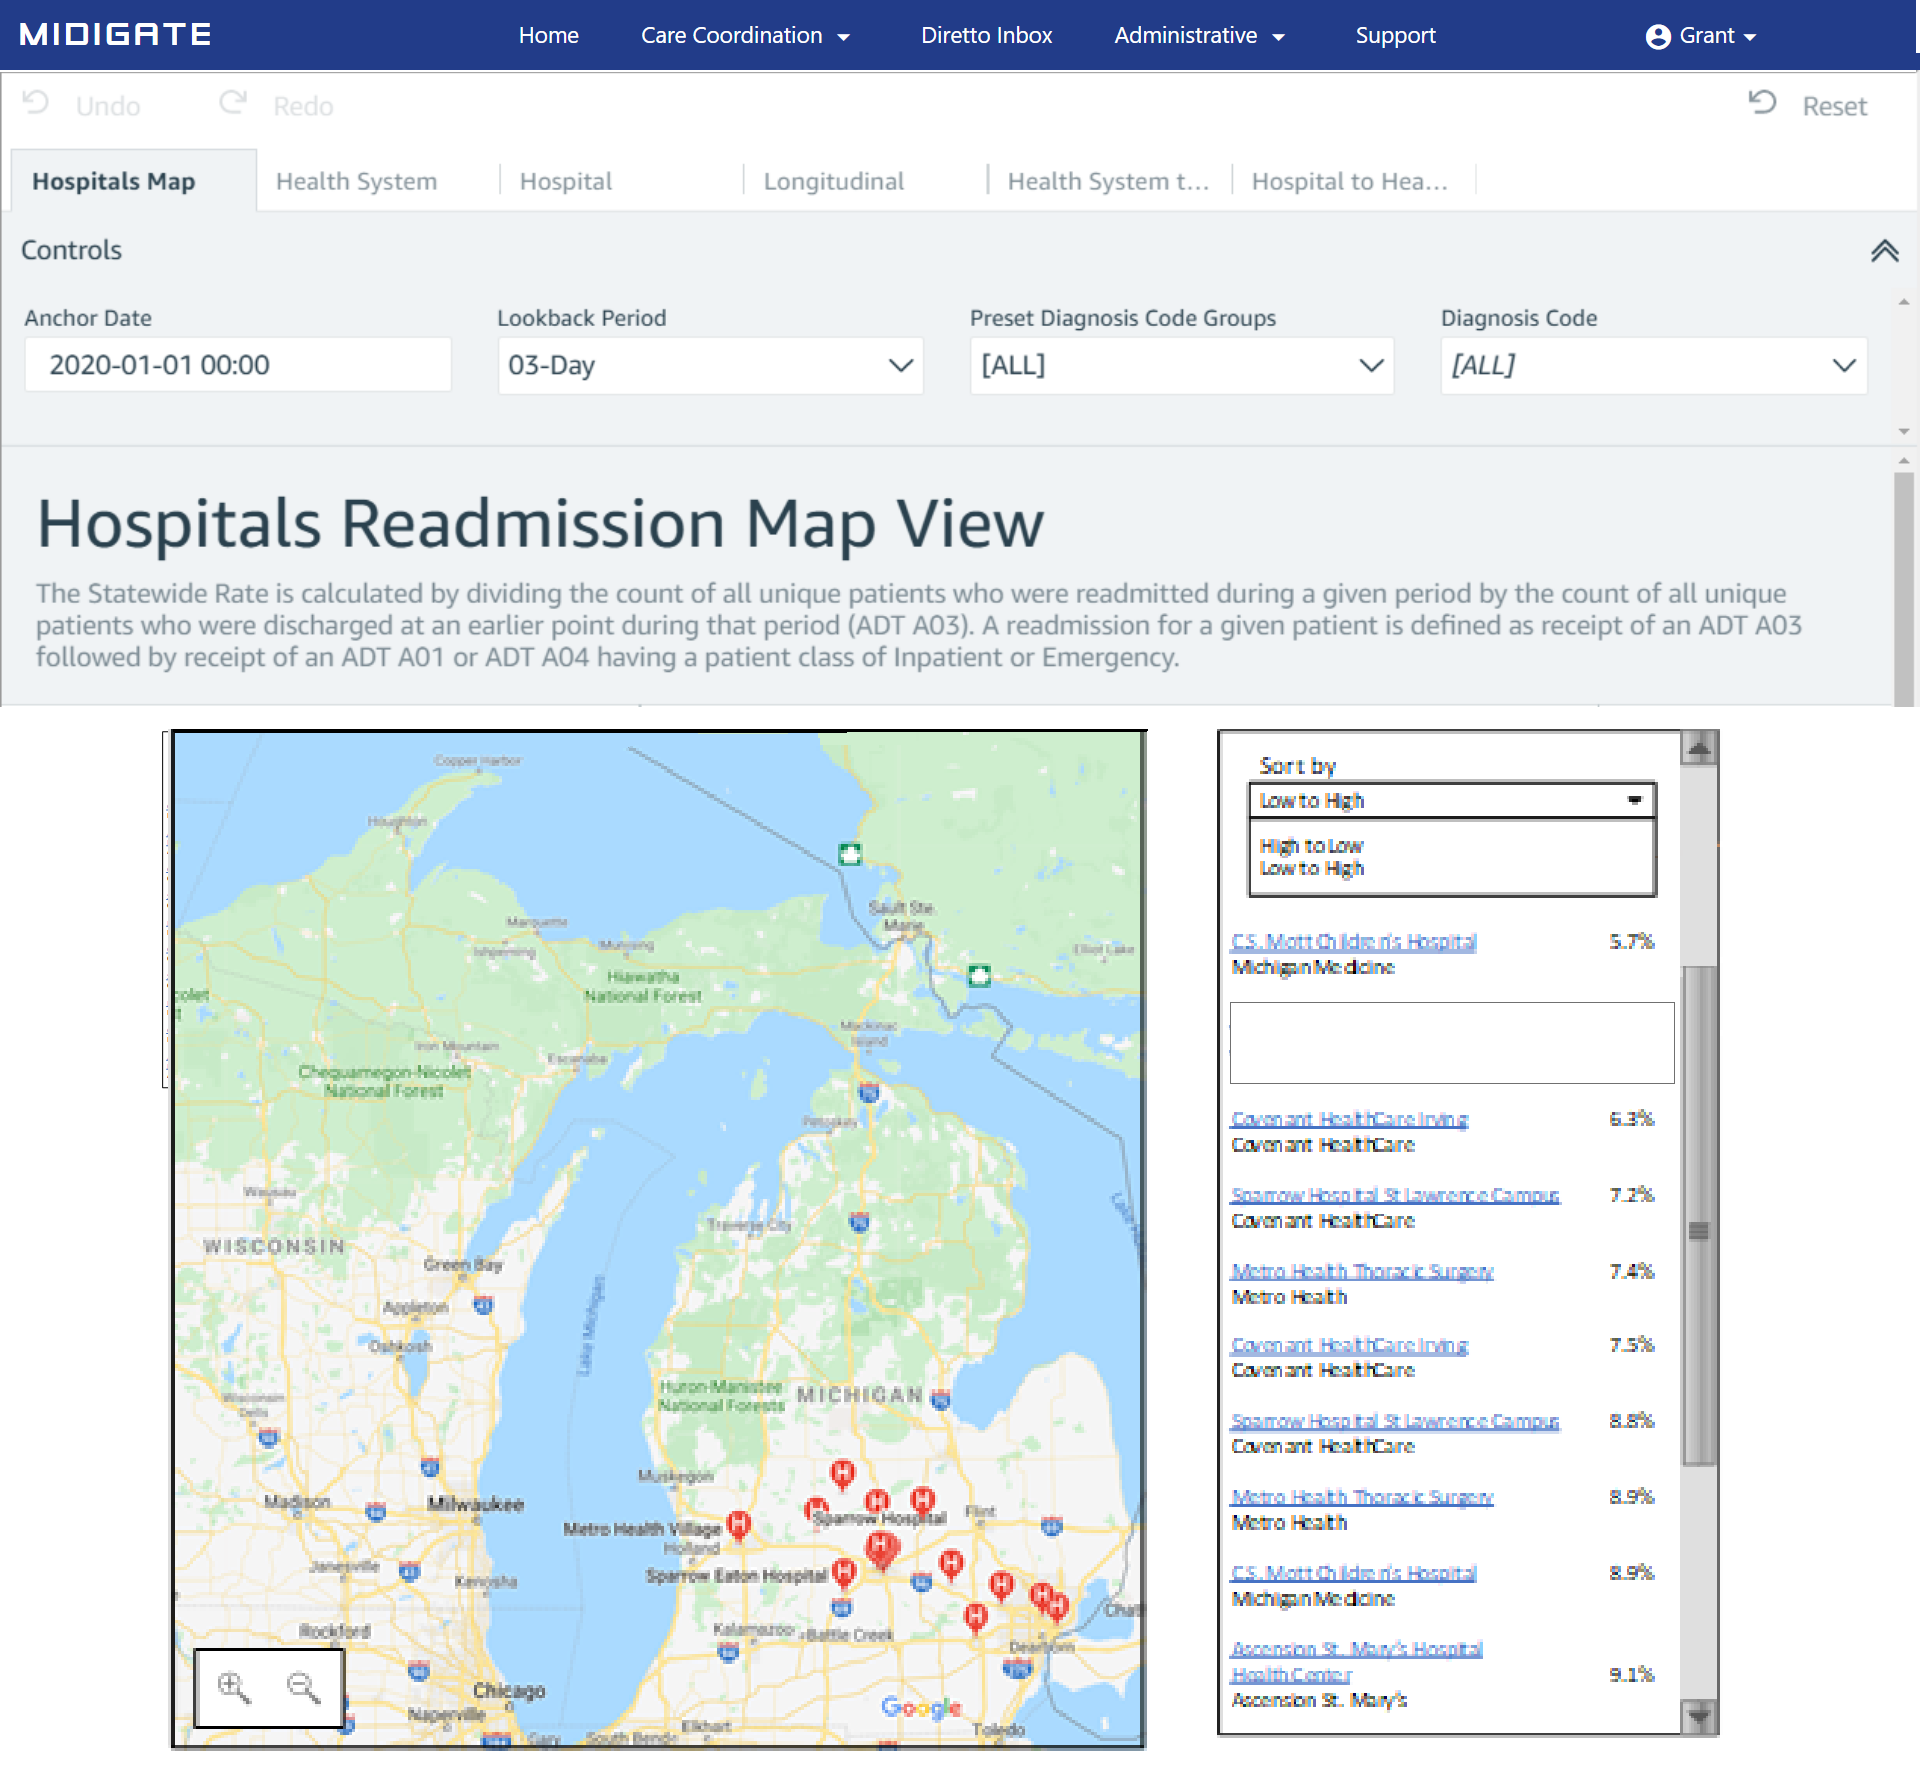Click the Hospitals Readmission Map View heading
The image size is (1920, 1790).
540,524
